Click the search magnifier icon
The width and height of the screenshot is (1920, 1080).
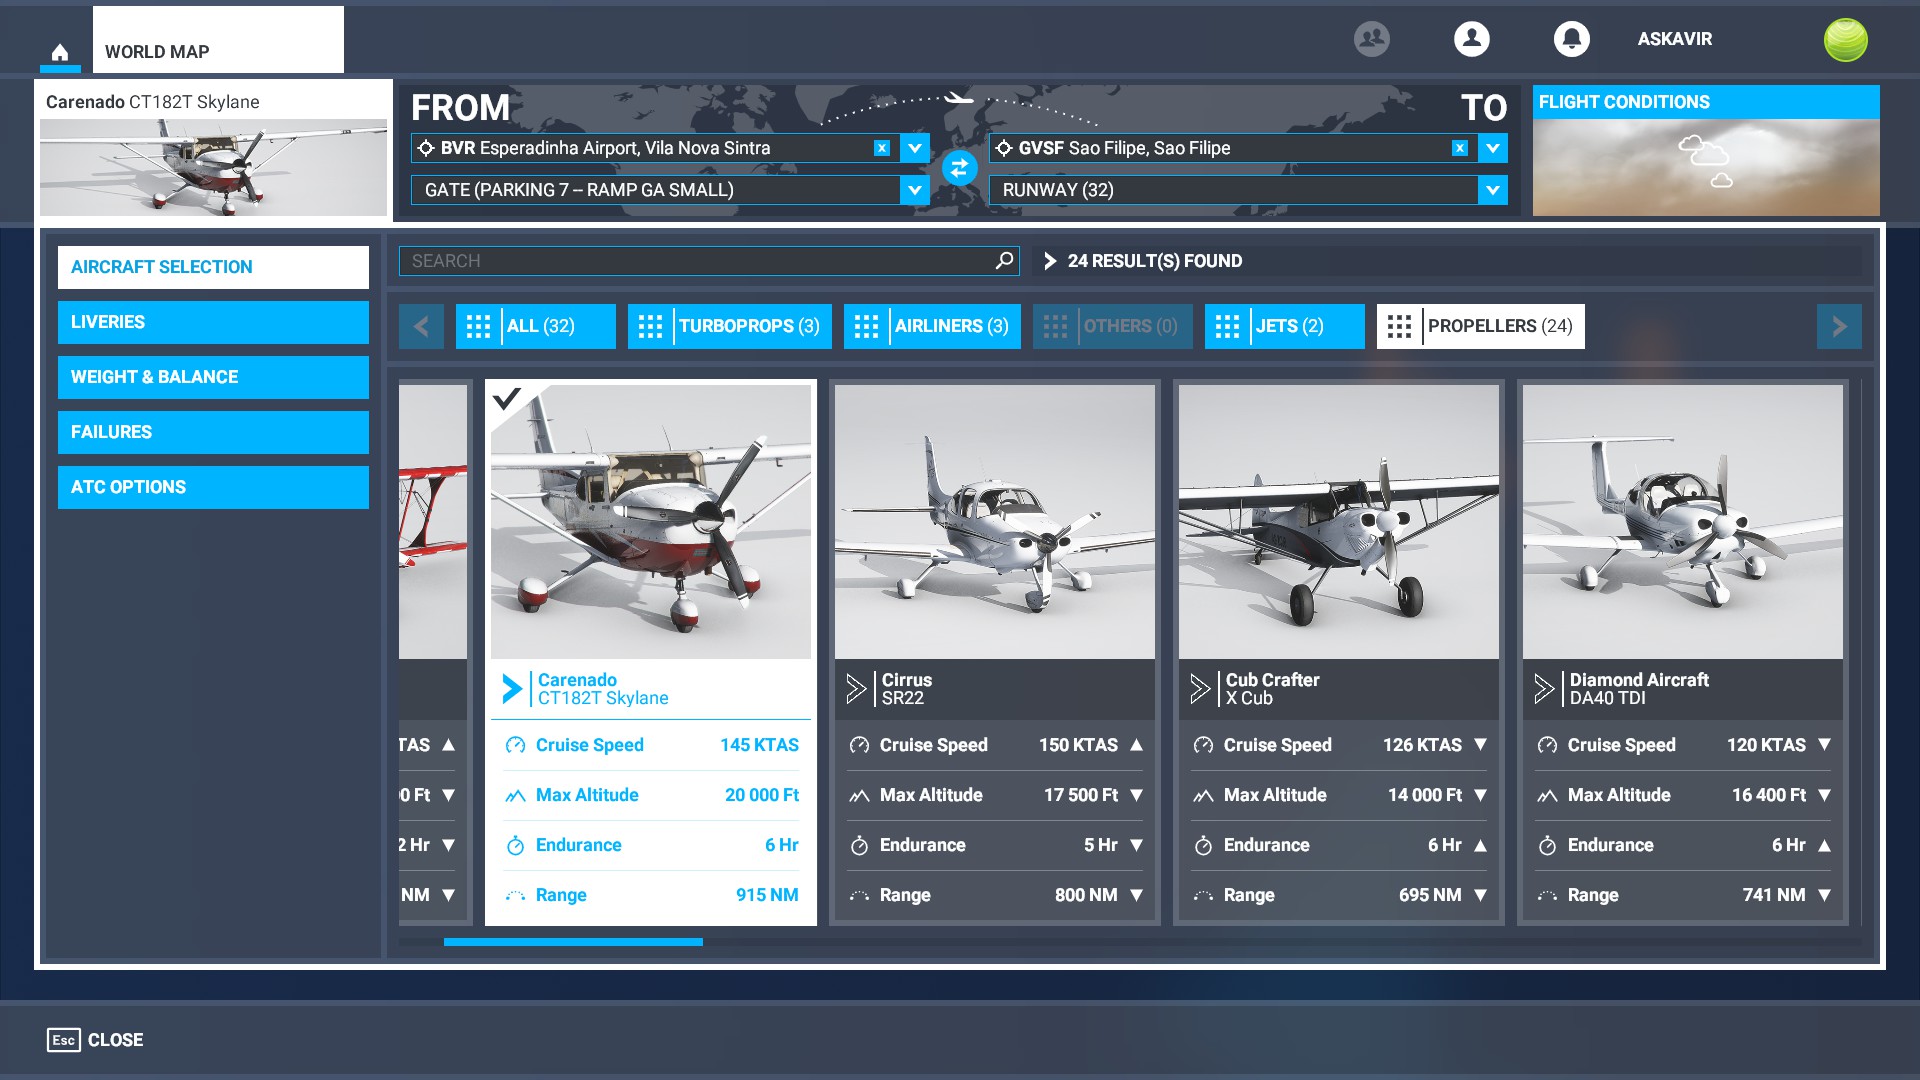tap(1004, 261)
